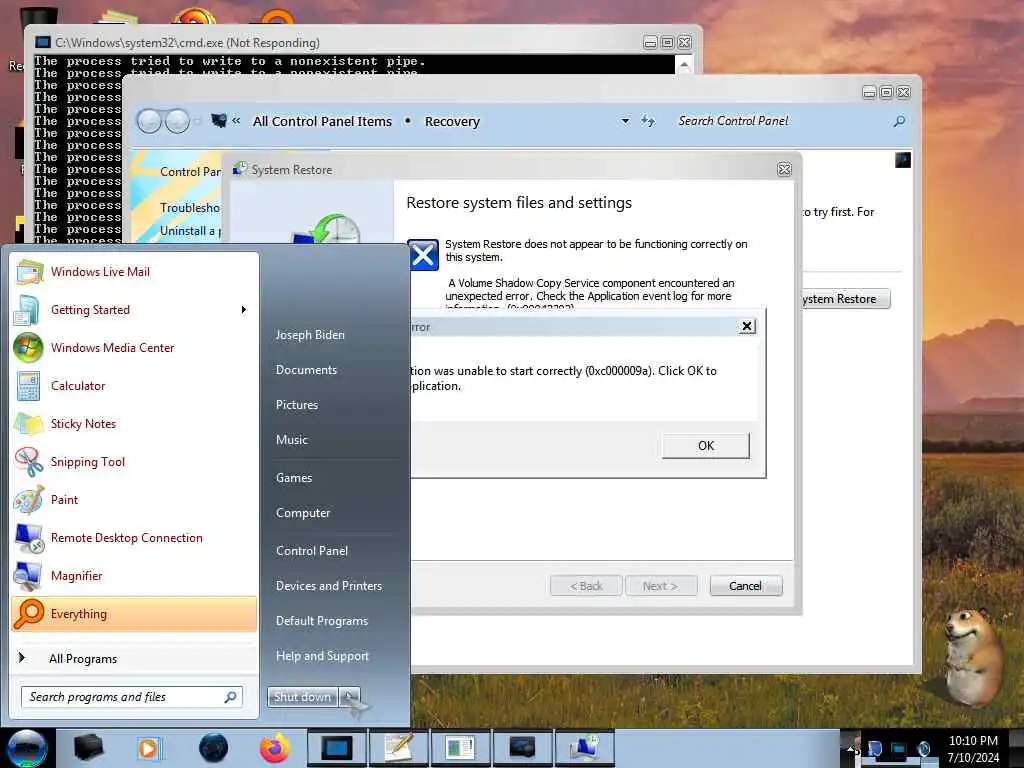Open the Everything search icon
1024x768 pixels.
tap(28, 614)
